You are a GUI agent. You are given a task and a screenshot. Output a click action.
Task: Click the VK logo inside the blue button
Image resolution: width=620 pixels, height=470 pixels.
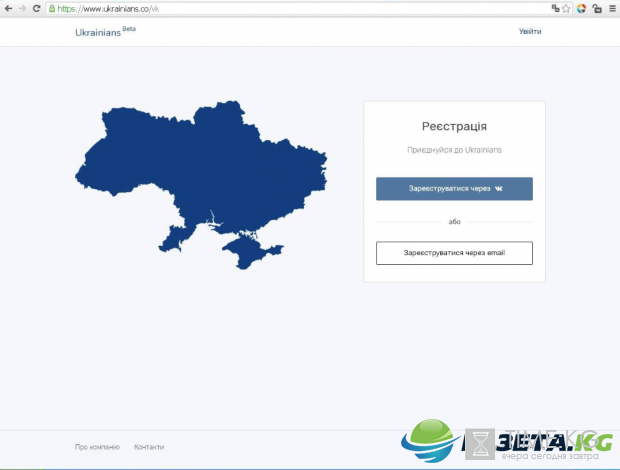tap(499, 189)
